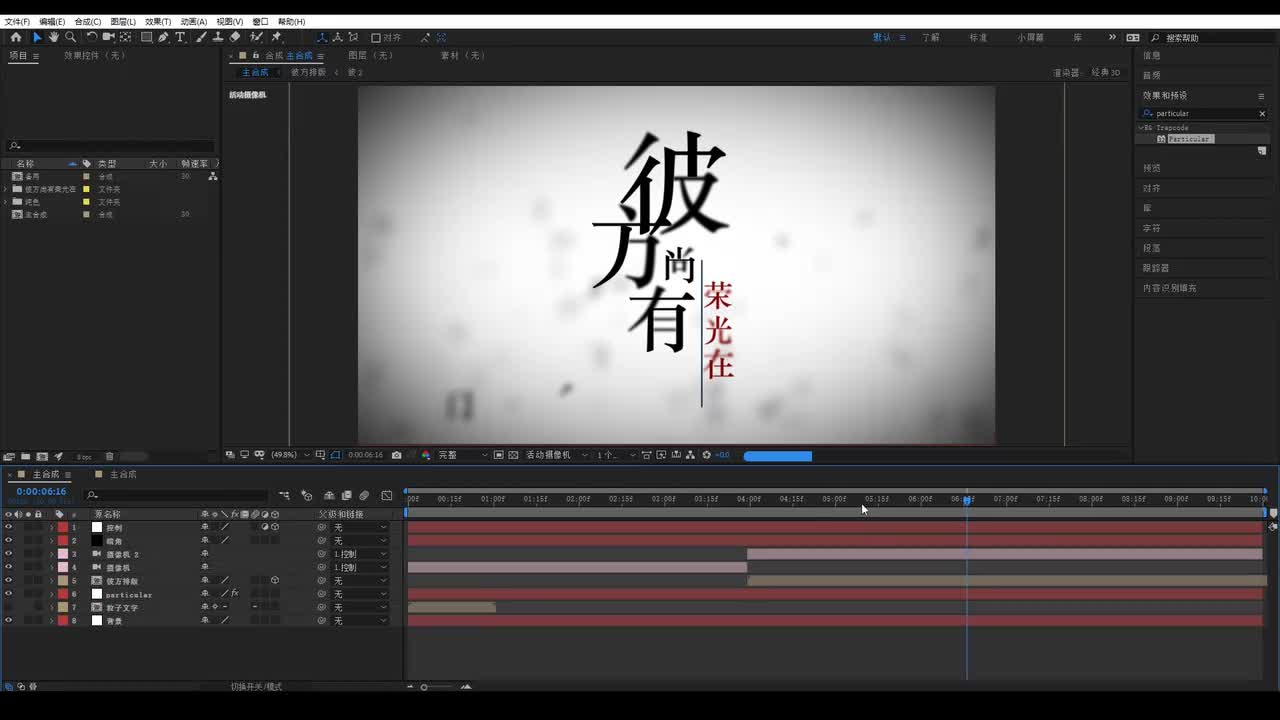The width and height of the screenshot is (1280, 720).
Task: Select the Zoom magnifier tool
Action: 71,37
